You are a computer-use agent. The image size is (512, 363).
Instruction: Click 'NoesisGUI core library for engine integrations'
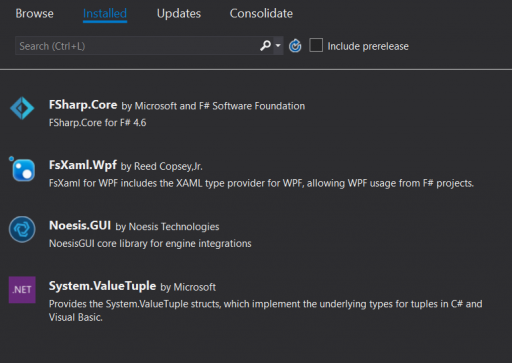(150, 244)
